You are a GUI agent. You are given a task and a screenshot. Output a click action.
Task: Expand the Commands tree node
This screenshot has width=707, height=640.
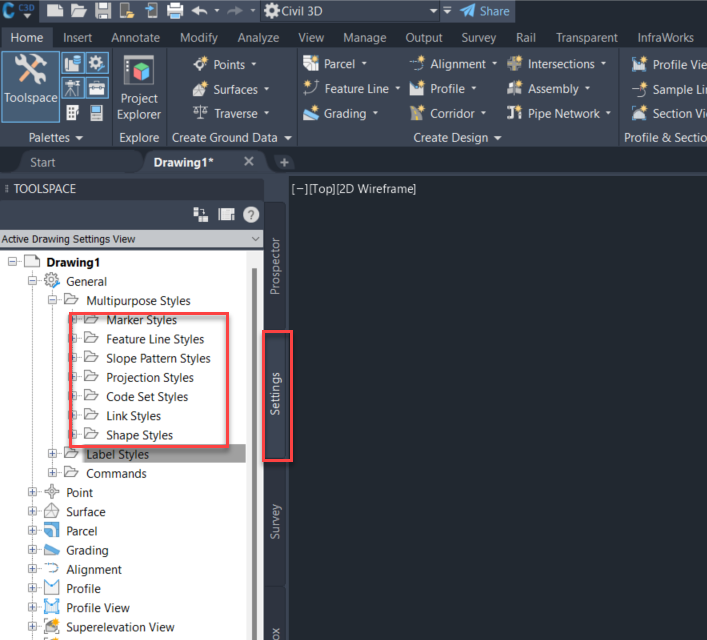tap(52, 473)
